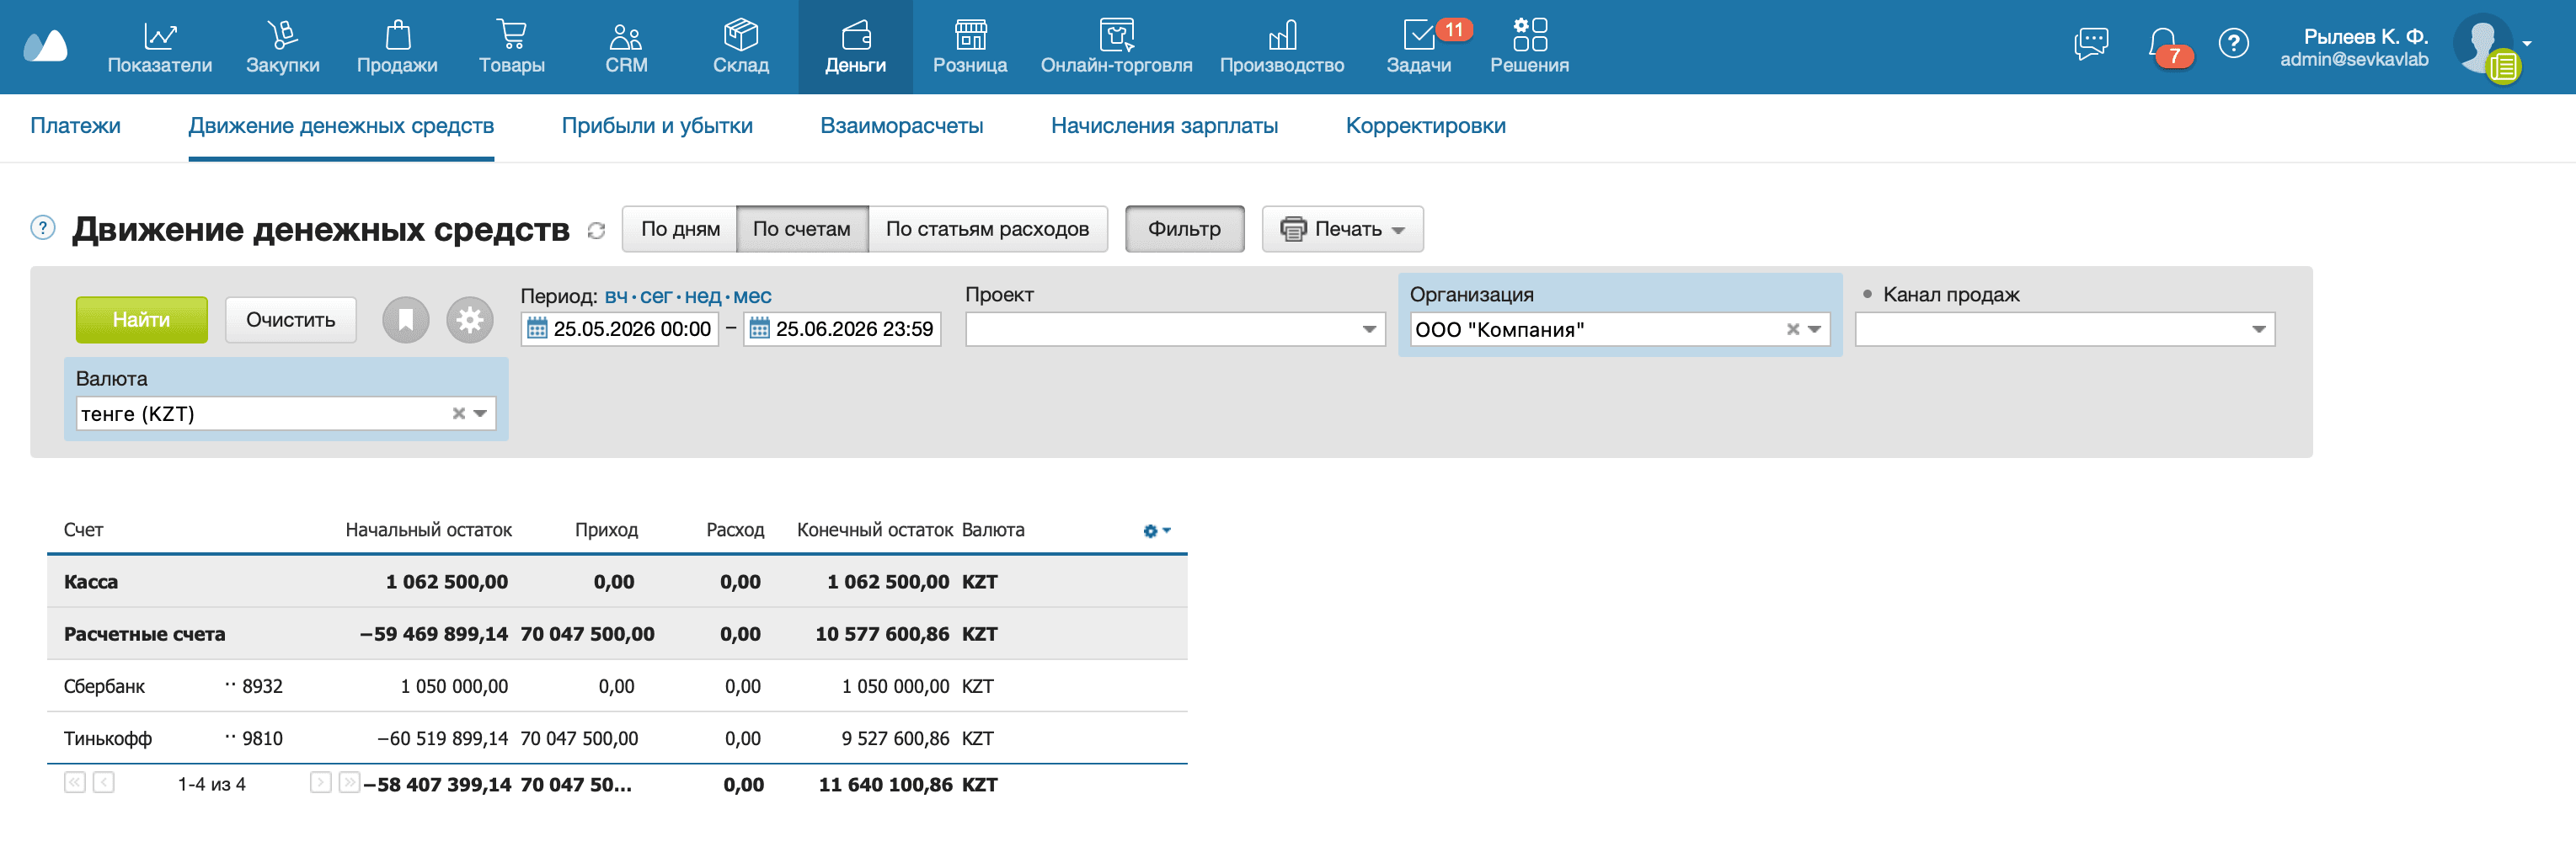
Task: Click the period end date field
Action: pos(842,329)
